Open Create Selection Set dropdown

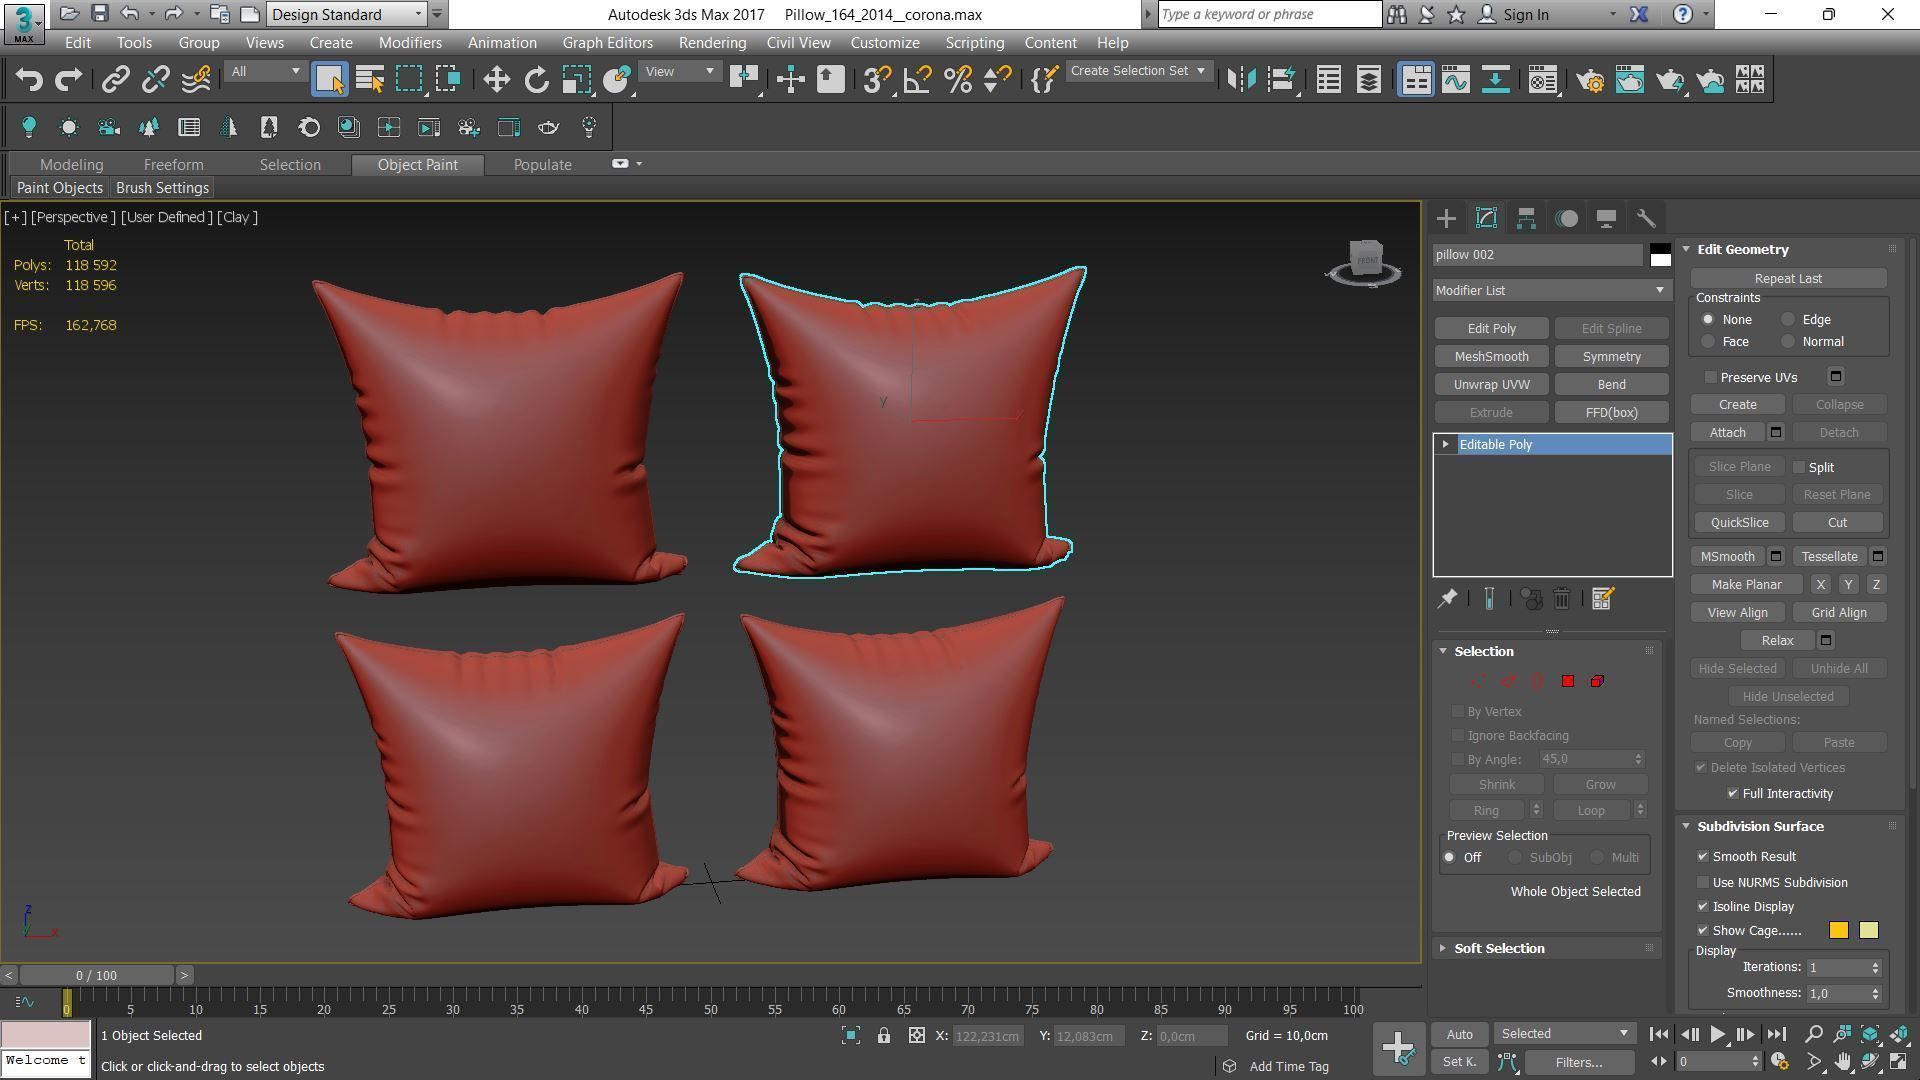click(1138, 71)
